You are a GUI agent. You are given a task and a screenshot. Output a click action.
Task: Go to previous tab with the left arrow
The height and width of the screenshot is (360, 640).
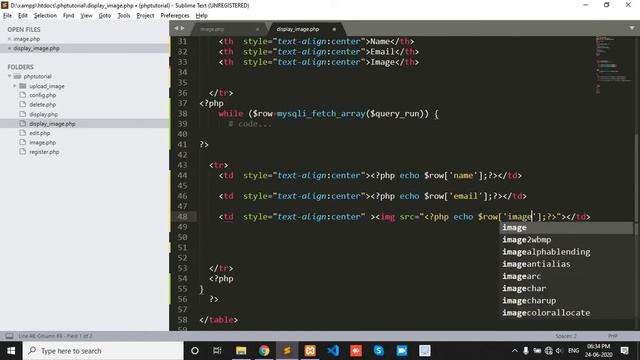pos(176,28)
